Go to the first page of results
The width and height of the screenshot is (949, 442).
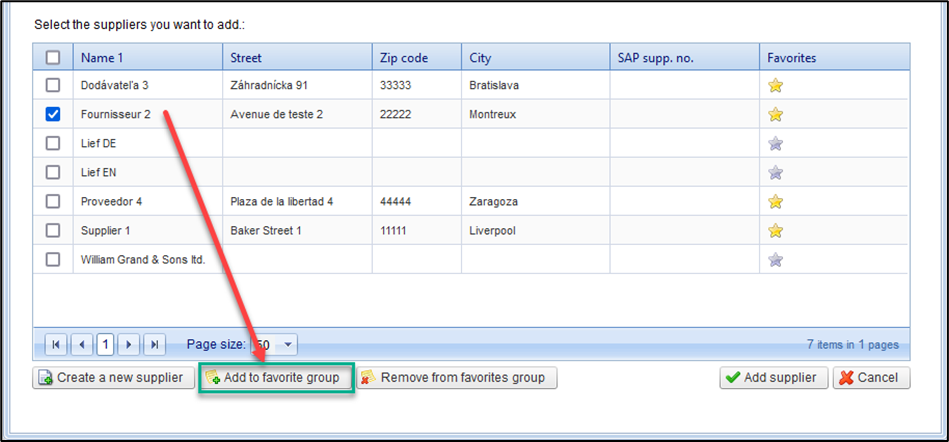[56, 345]
